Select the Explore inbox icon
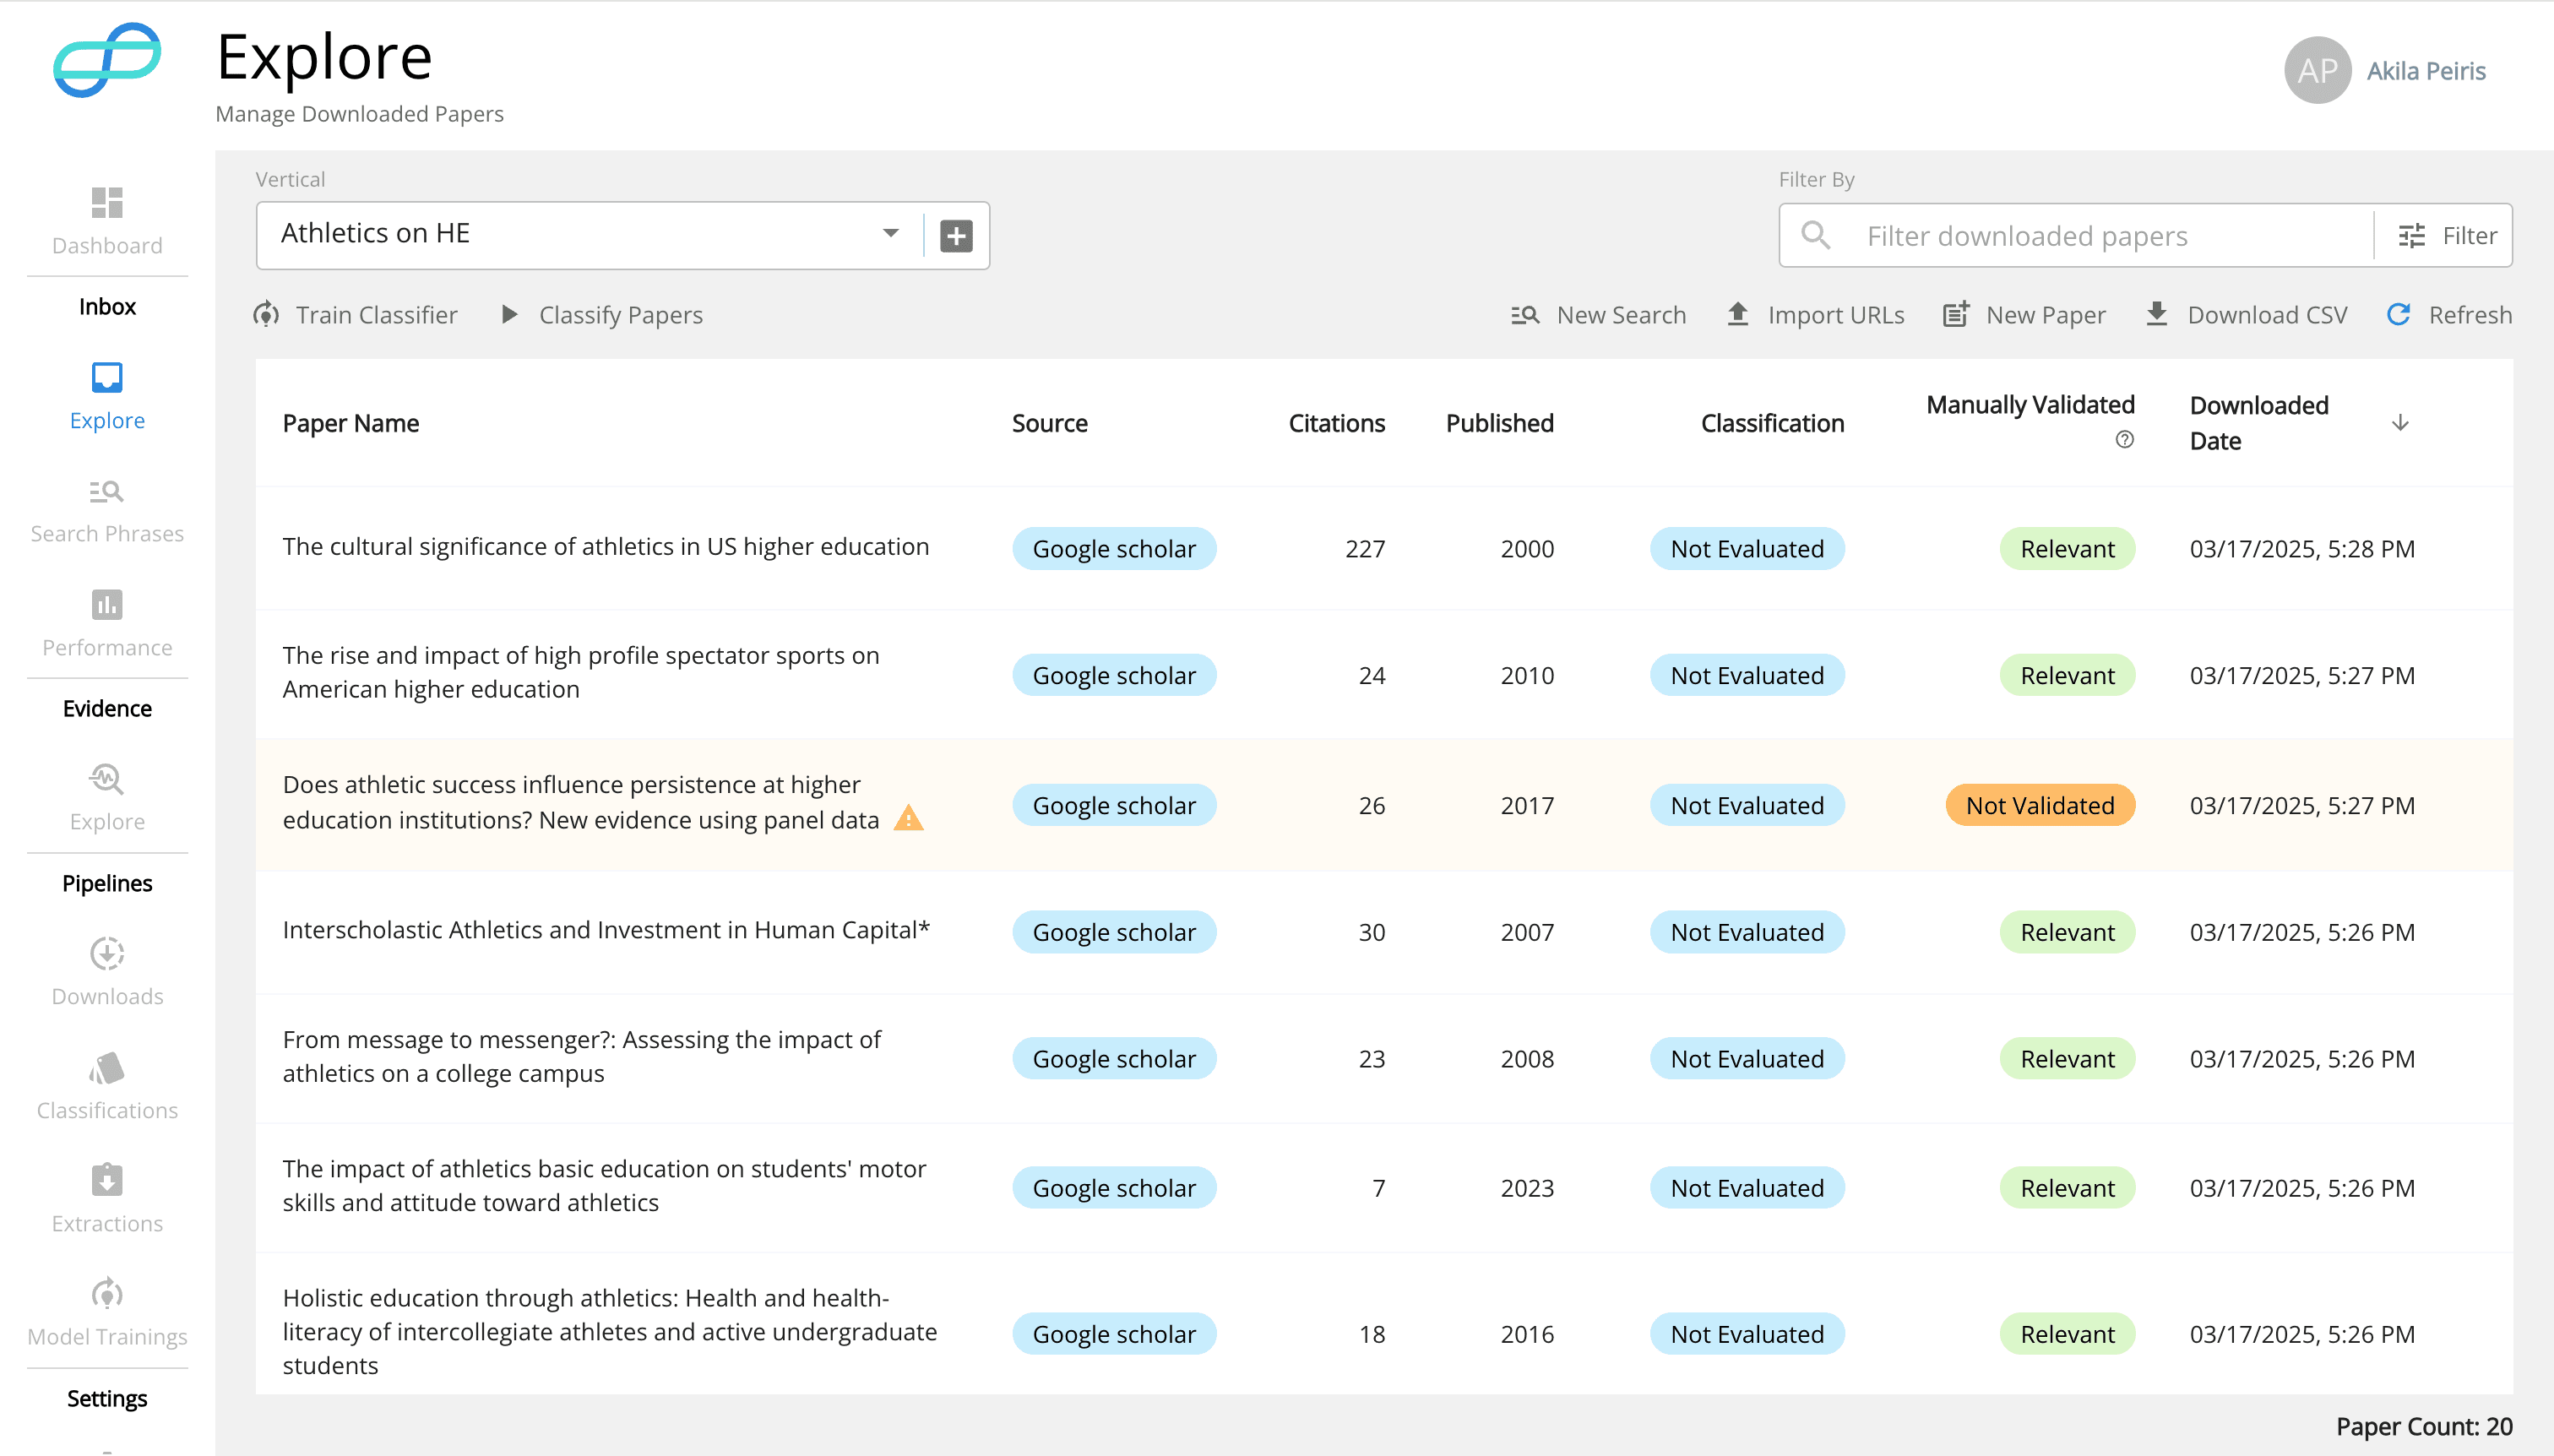 tap(106, 394)
